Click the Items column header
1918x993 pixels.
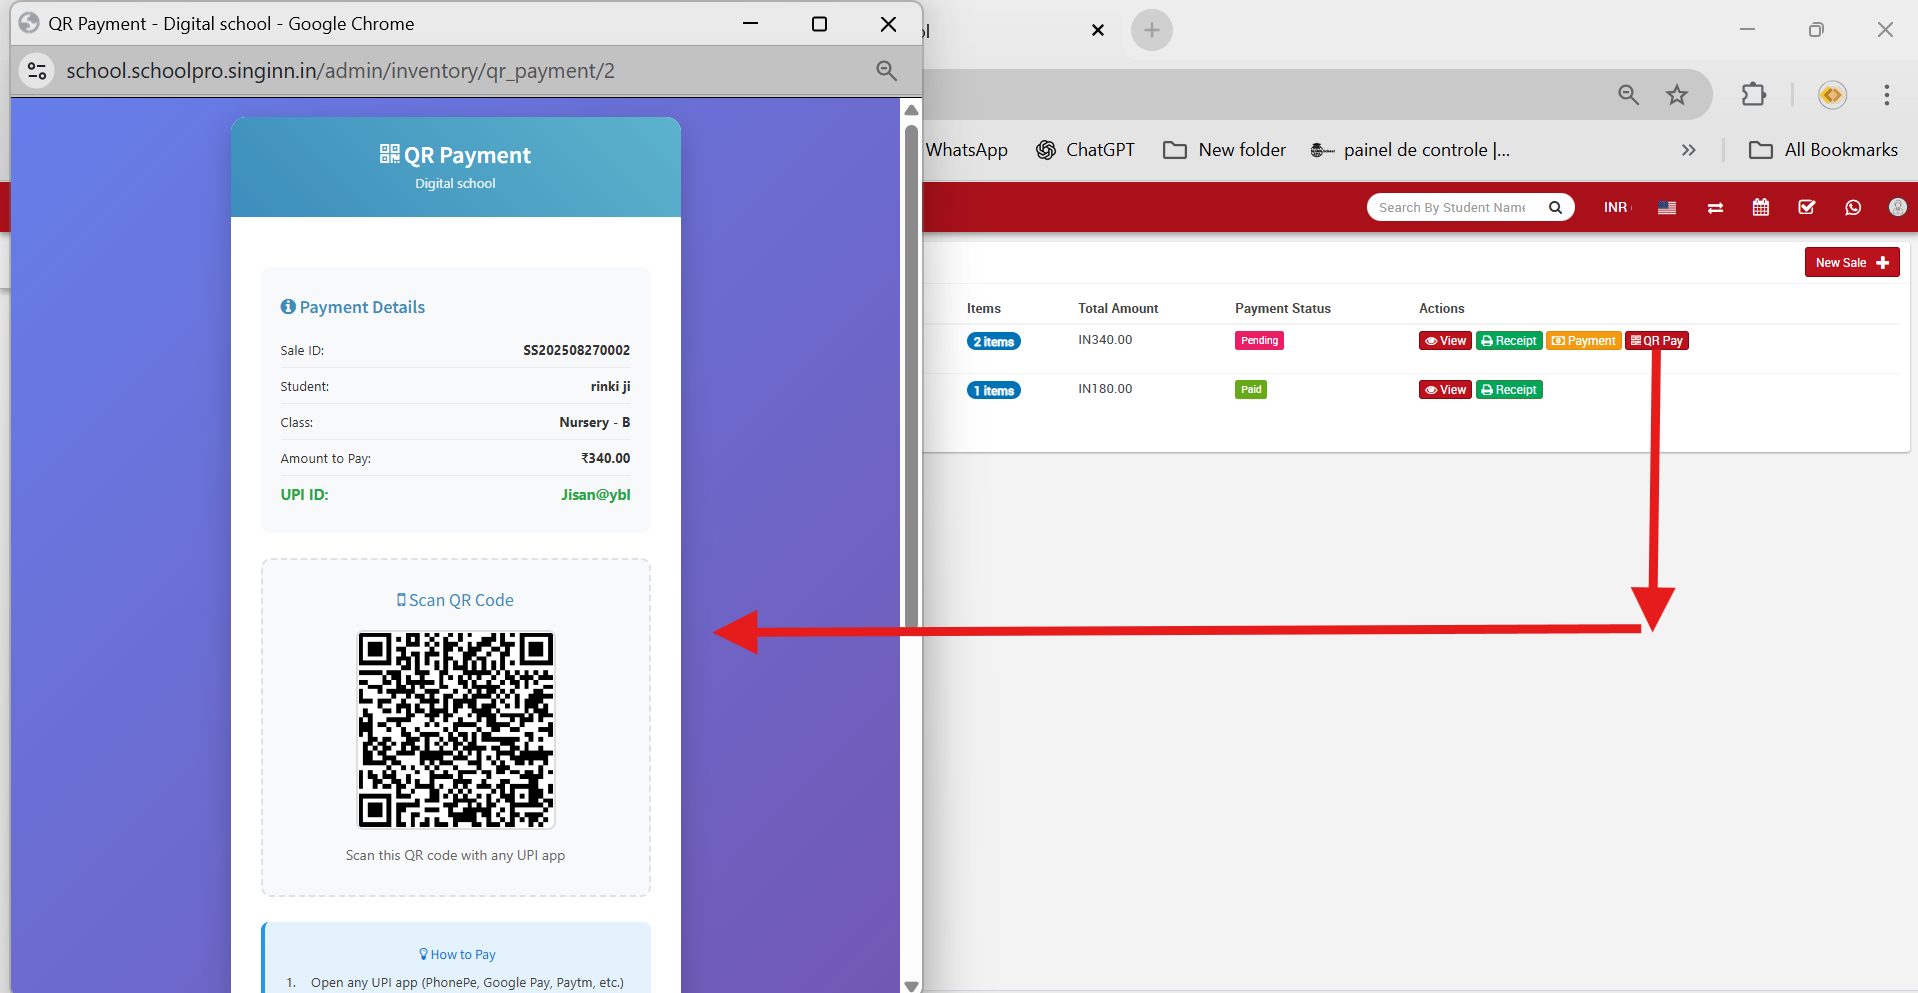984,308
